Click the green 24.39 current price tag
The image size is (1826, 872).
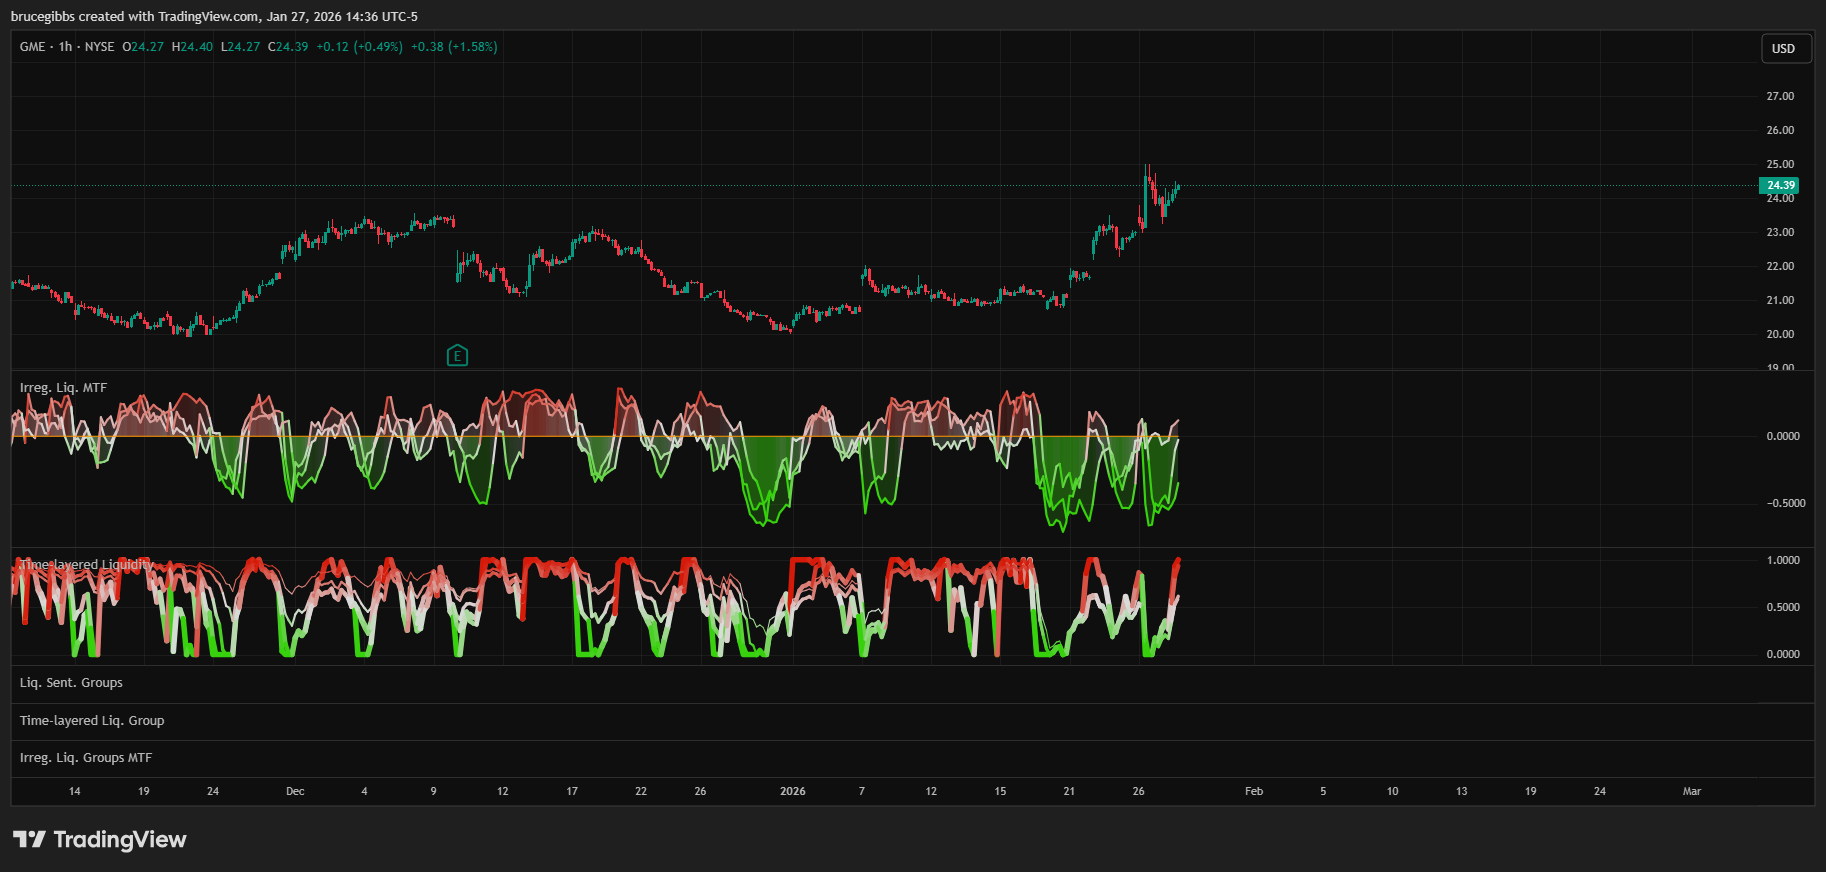(1779, 185)
